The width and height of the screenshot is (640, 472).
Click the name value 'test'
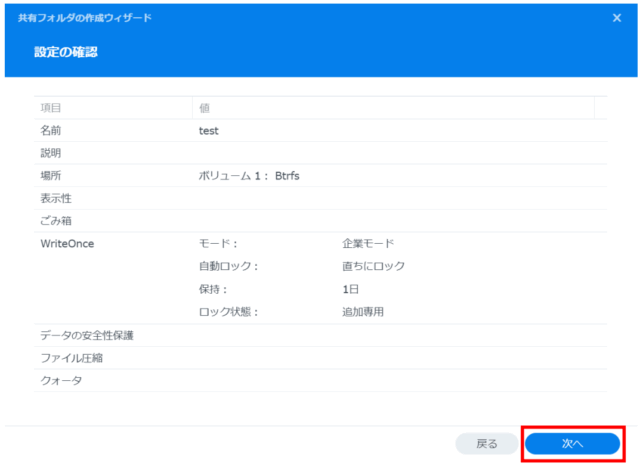pyautogui.click(x=209, y=131)
